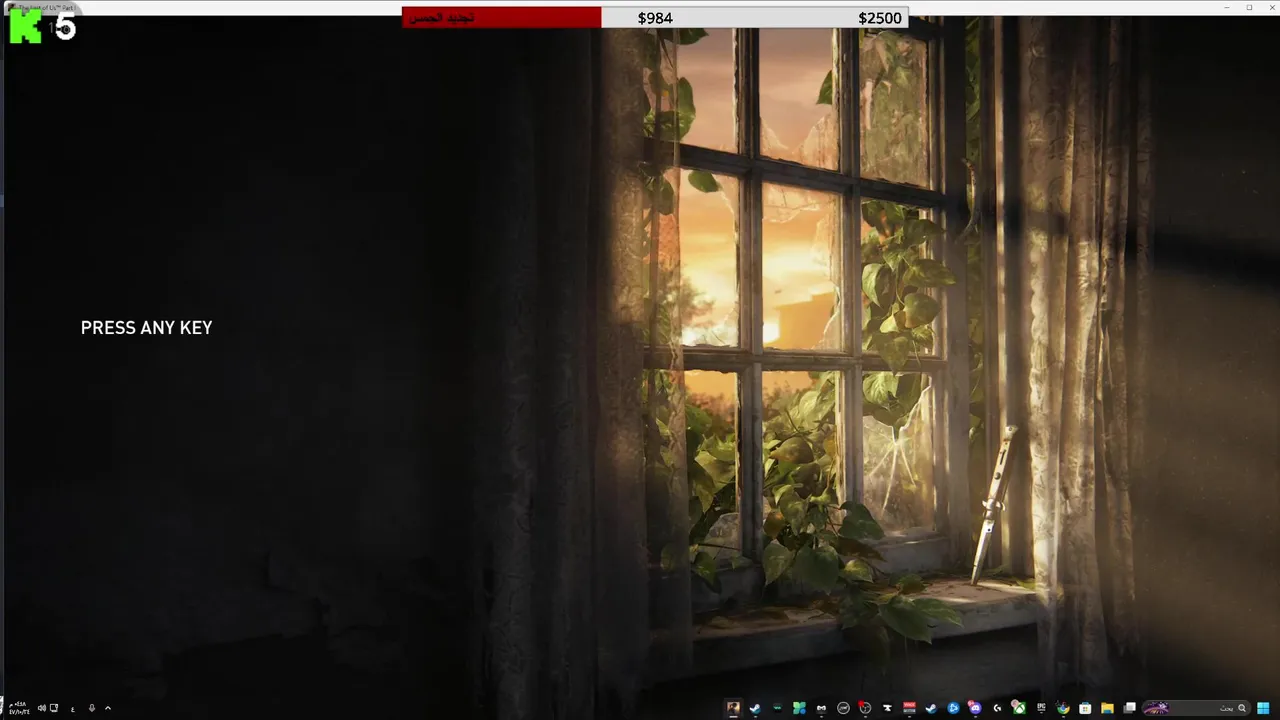1280x720 pixels.
Task: Click the taskbar search box
Action: coord(1196,708)
